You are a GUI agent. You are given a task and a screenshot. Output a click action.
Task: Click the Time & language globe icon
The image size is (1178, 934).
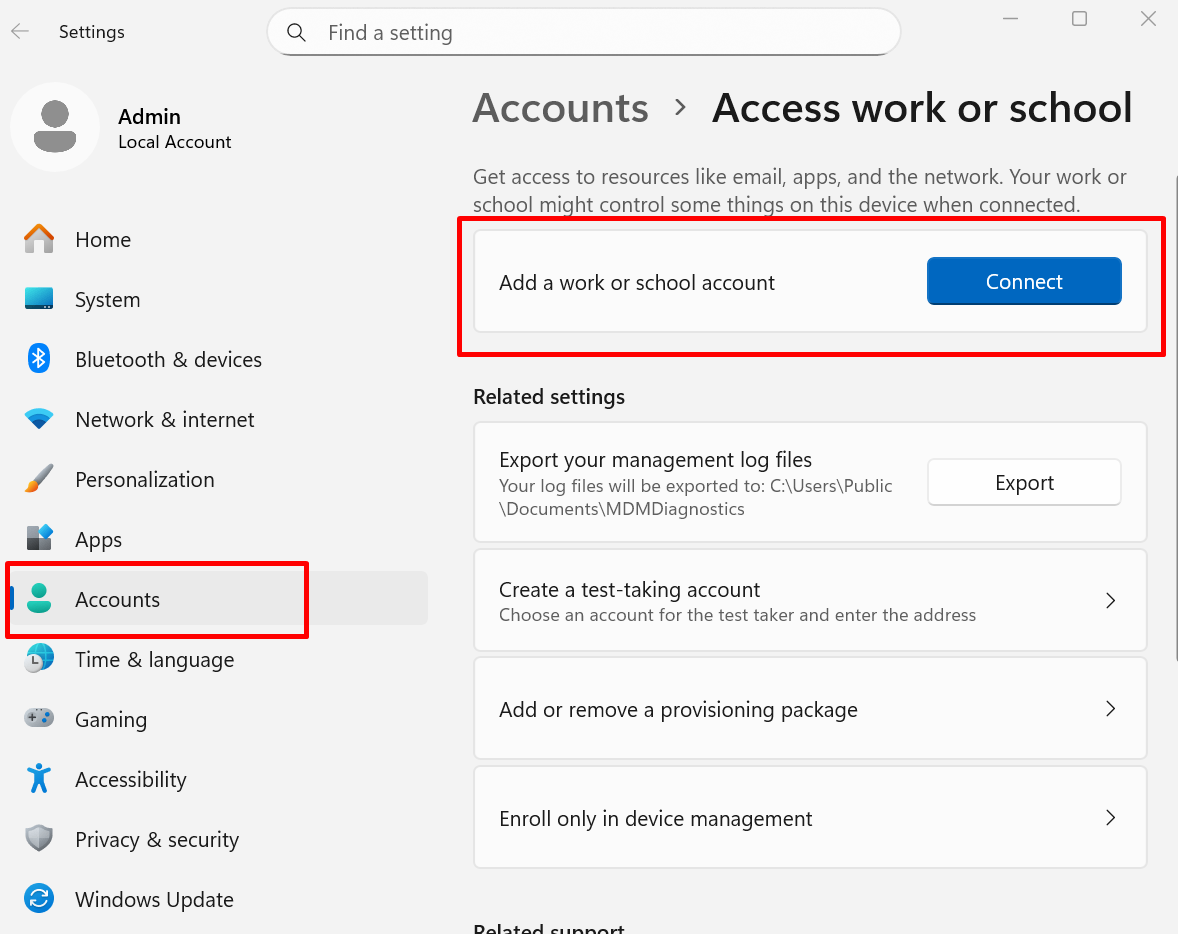pos(39,659)
